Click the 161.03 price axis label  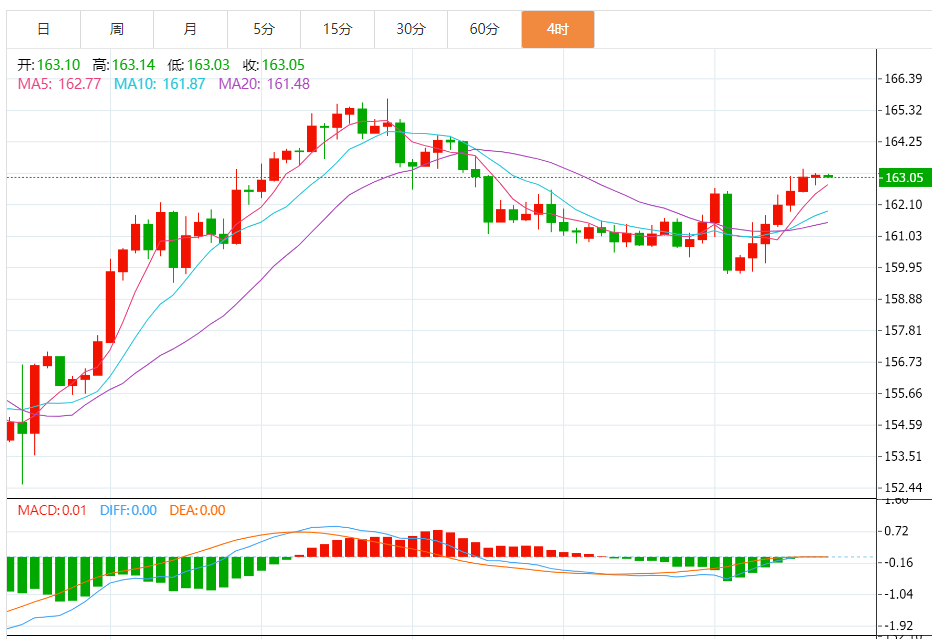(x=903, y=236)
